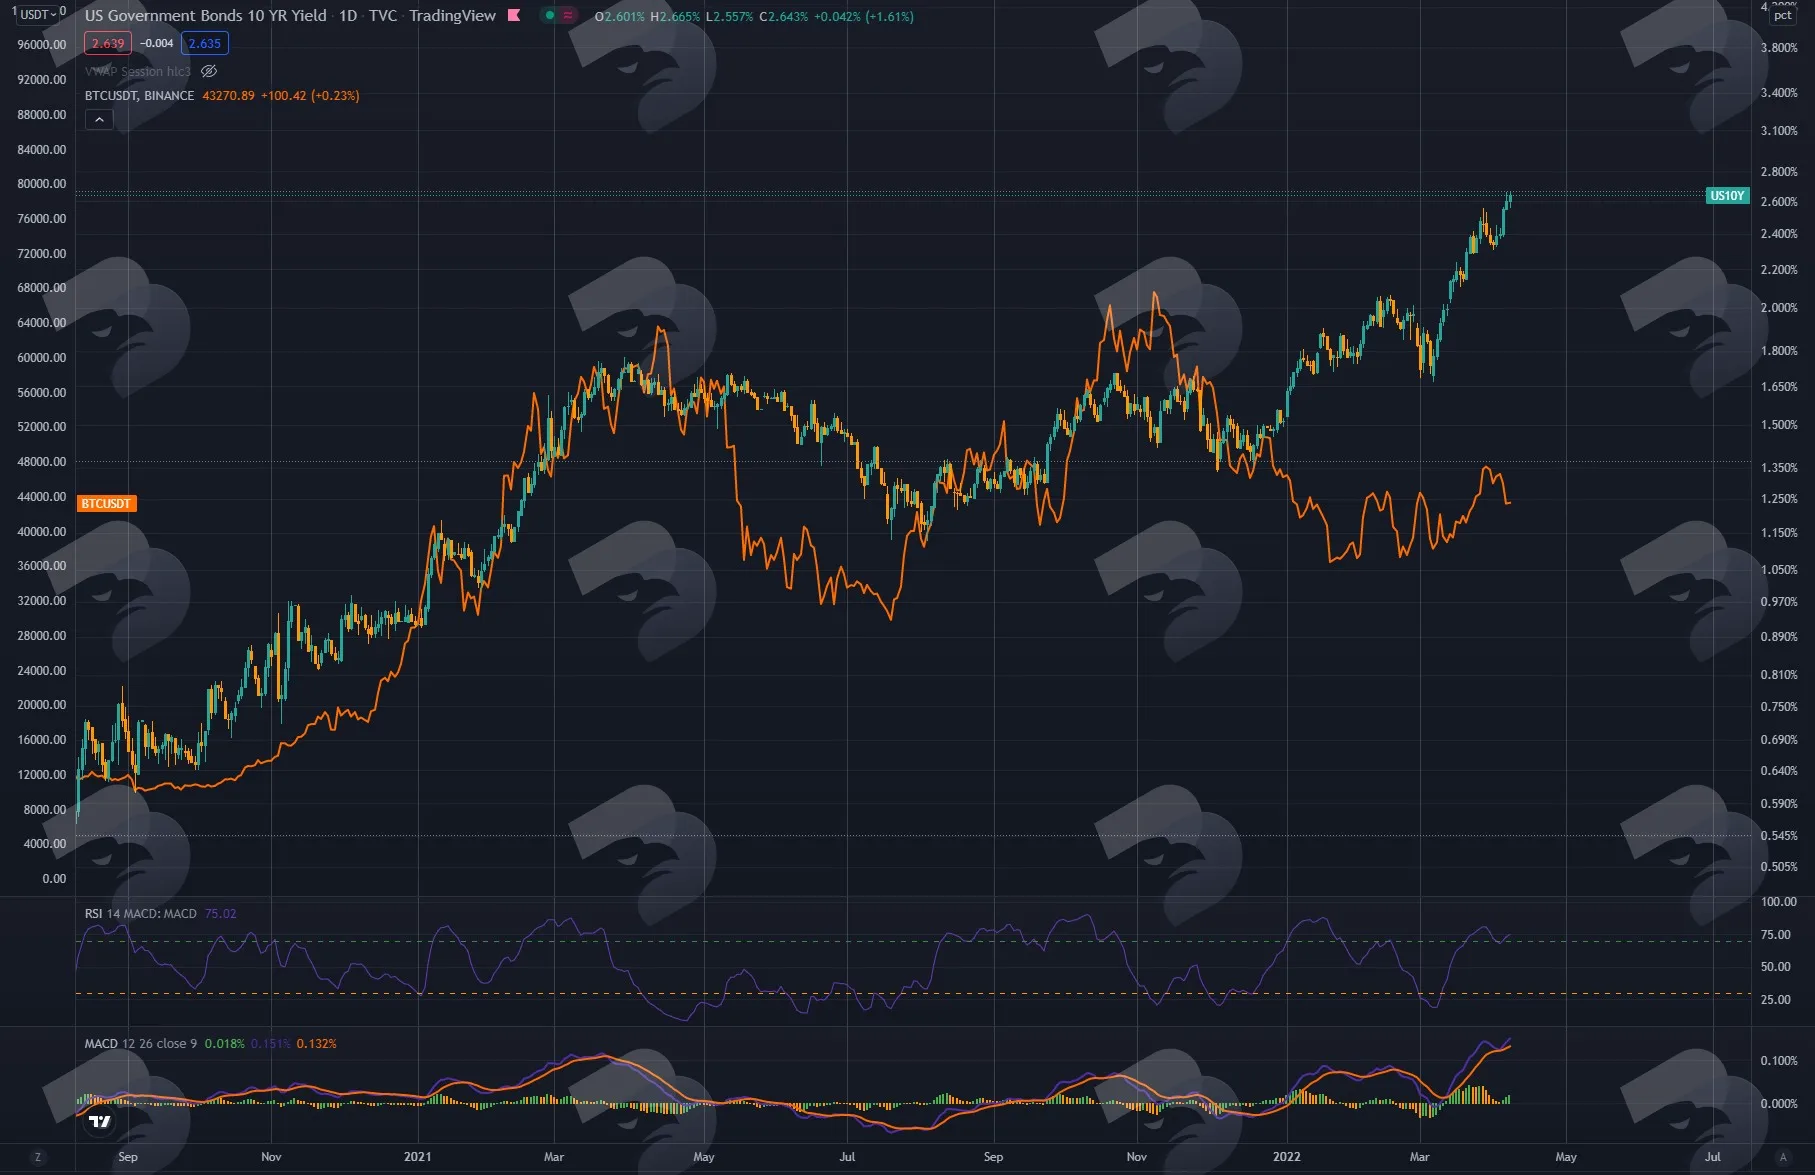Click the BTCUSDT price value 43270.89
Screen dimensions: 1815x1175
229,96
